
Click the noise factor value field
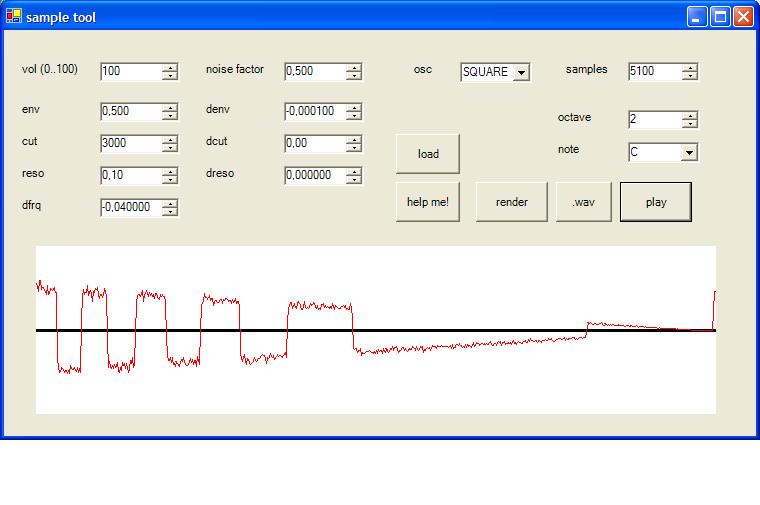315,71
